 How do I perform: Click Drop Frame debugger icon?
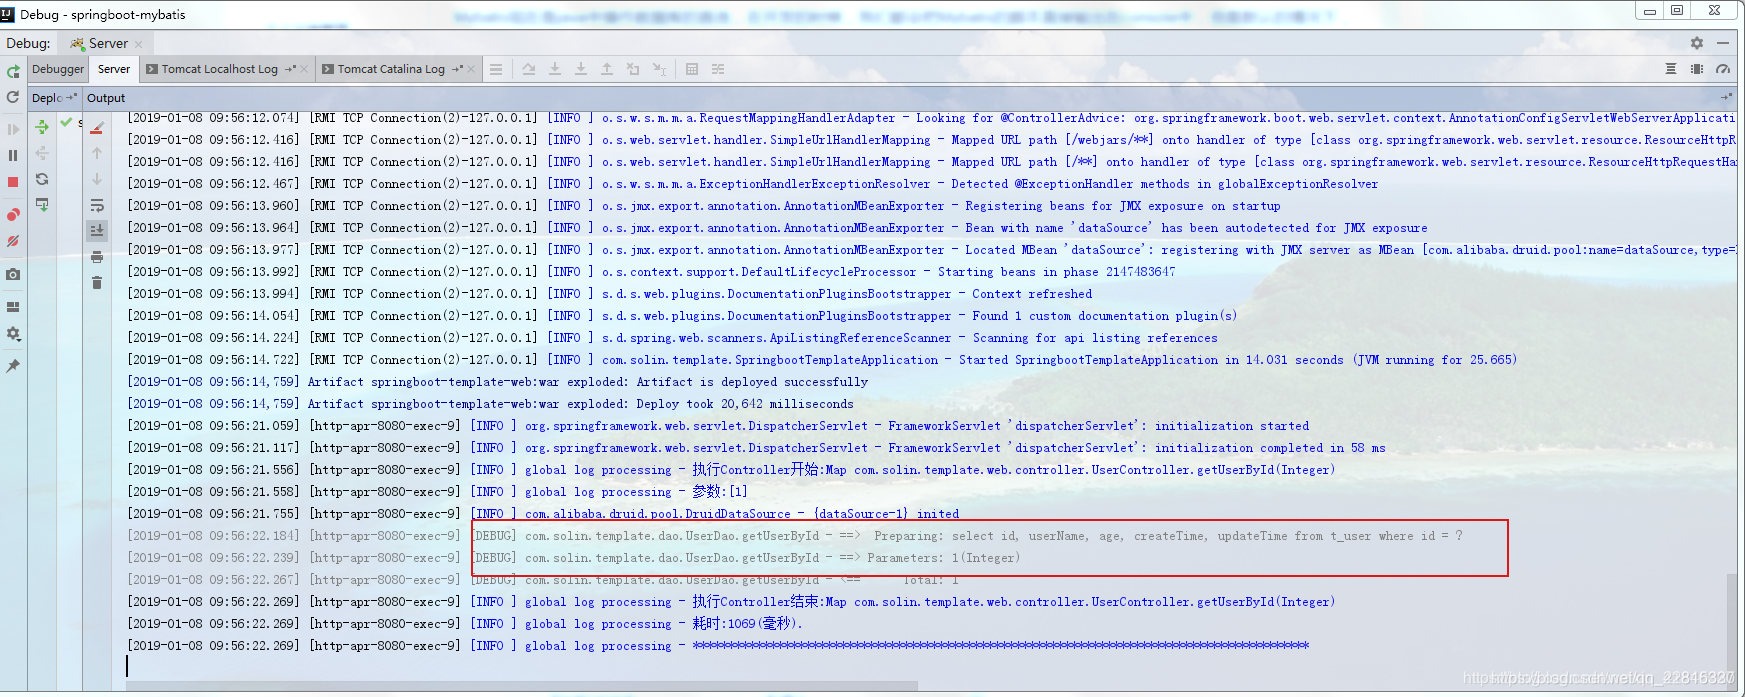tap(633, 69)
